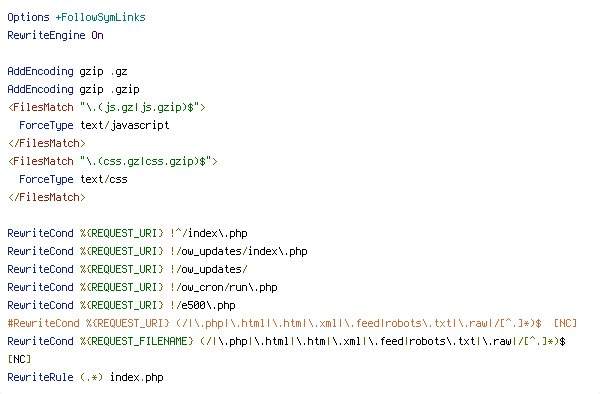Click RewriteCond line with '!/e500\.php'

coord(121,305)
